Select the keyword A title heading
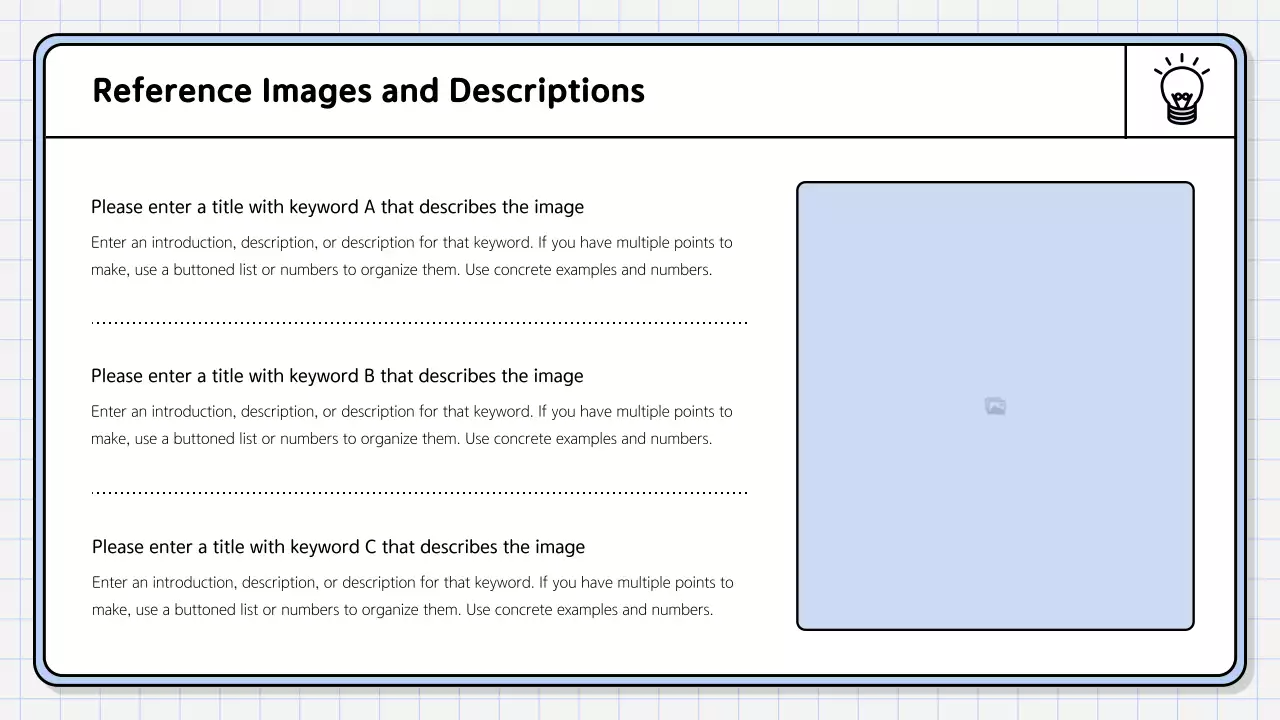1280x720 pixels. [x=337, y=207]
